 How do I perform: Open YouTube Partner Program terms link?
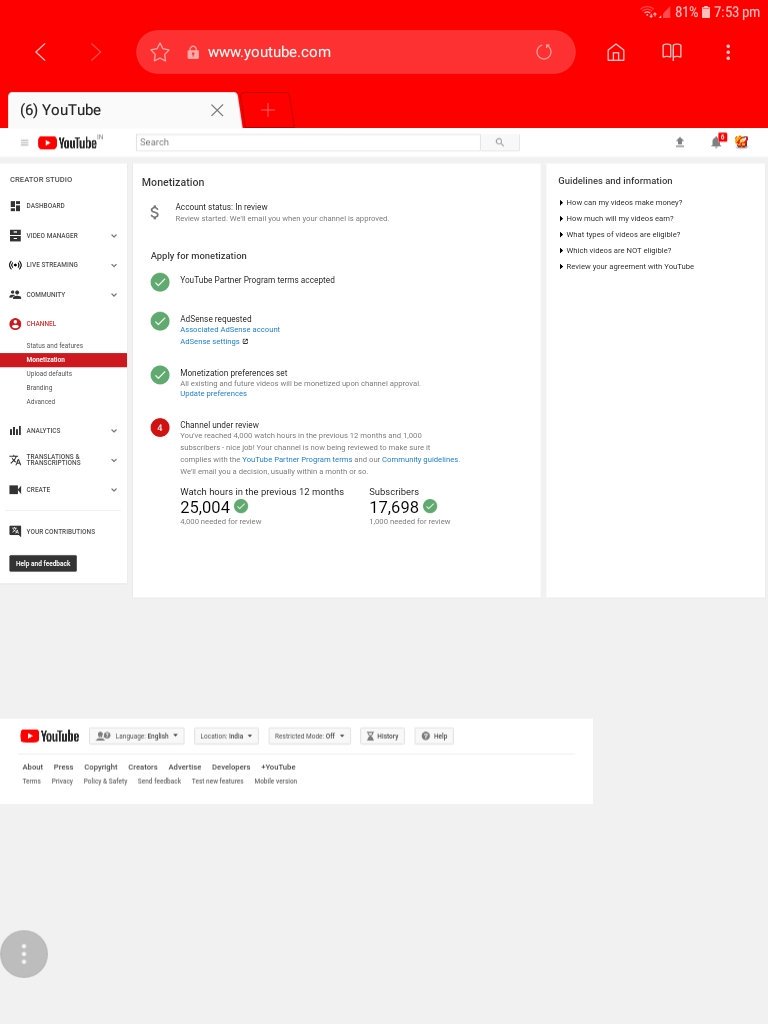[x=297, y=460]
